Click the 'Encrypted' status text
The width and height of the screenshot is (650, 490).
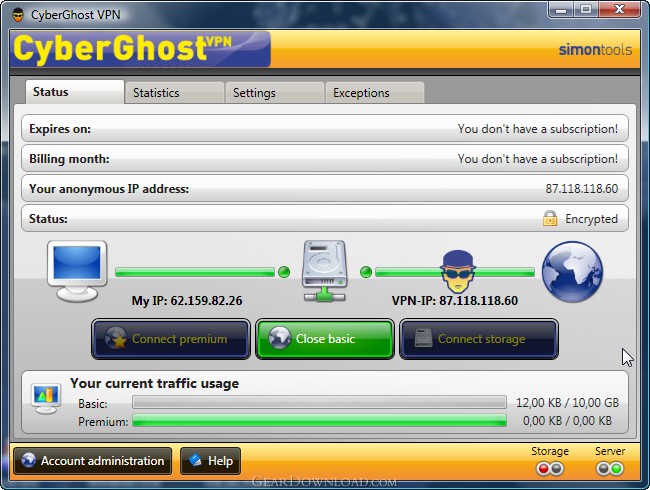(592, 218)
